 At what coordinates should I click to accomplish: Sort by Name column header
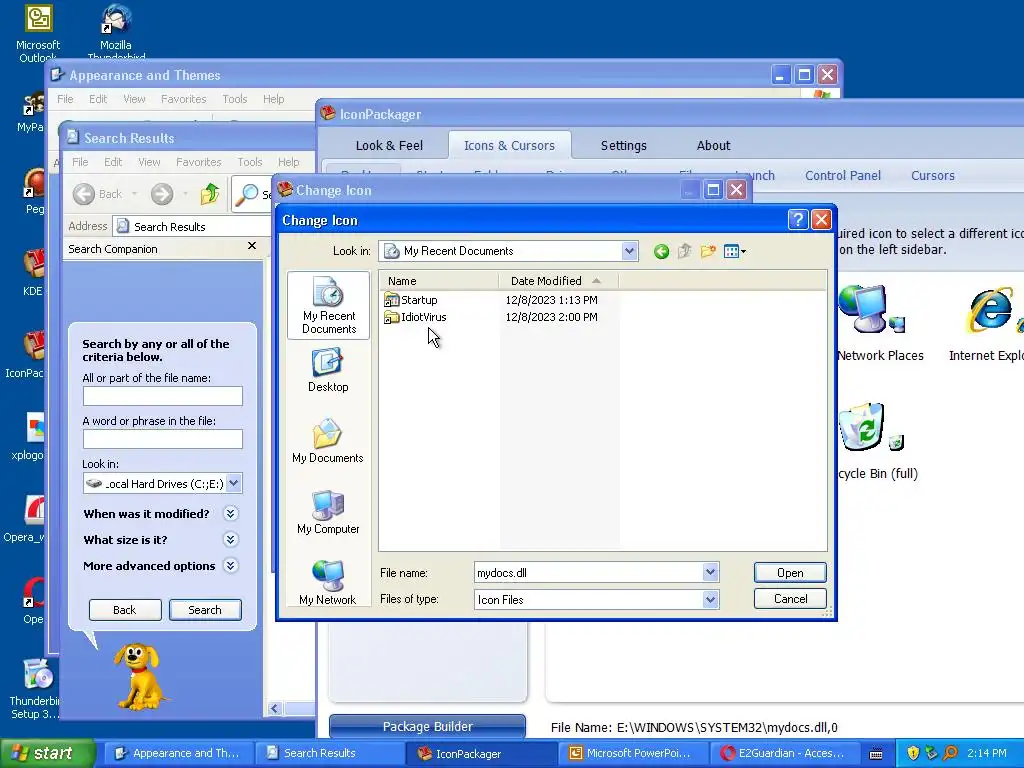point(439,281)
